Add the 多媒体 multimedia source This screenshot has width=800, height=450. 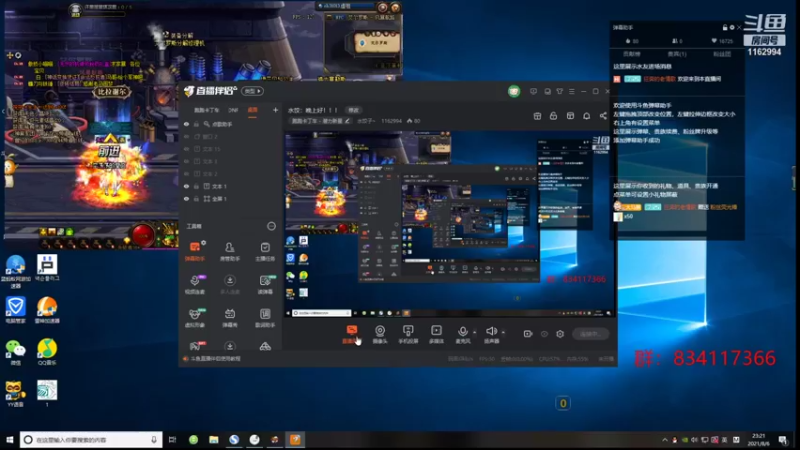[436, 334]
